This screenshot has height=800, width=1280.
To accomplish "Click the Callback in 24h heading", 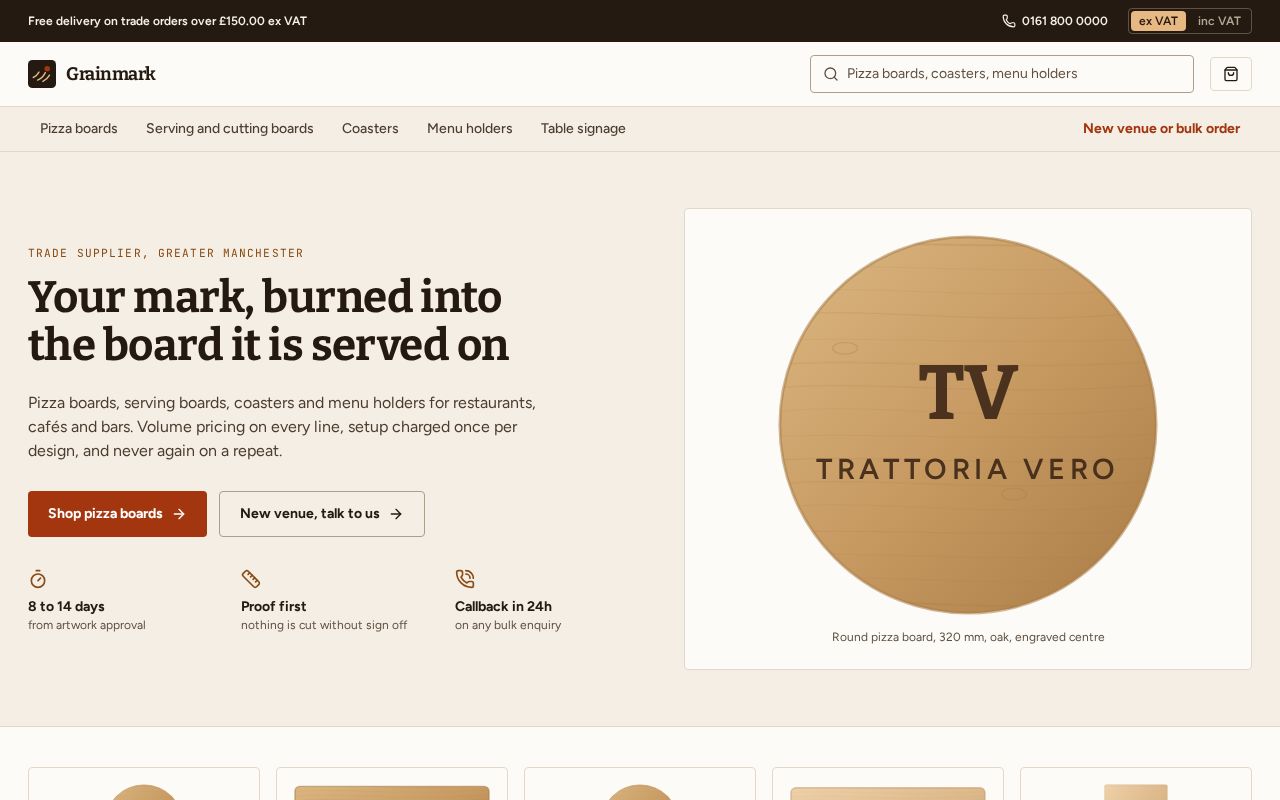I will [503, 606].
